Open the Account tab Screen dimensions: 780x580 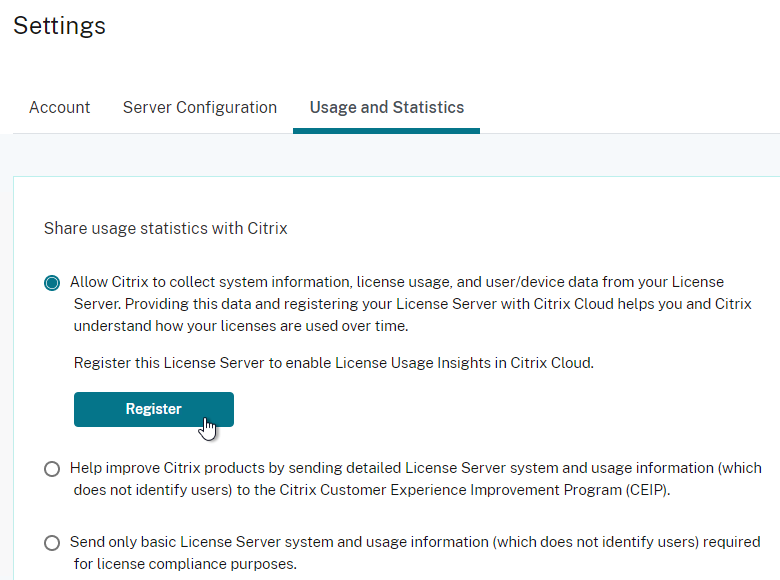click(59, 107)
